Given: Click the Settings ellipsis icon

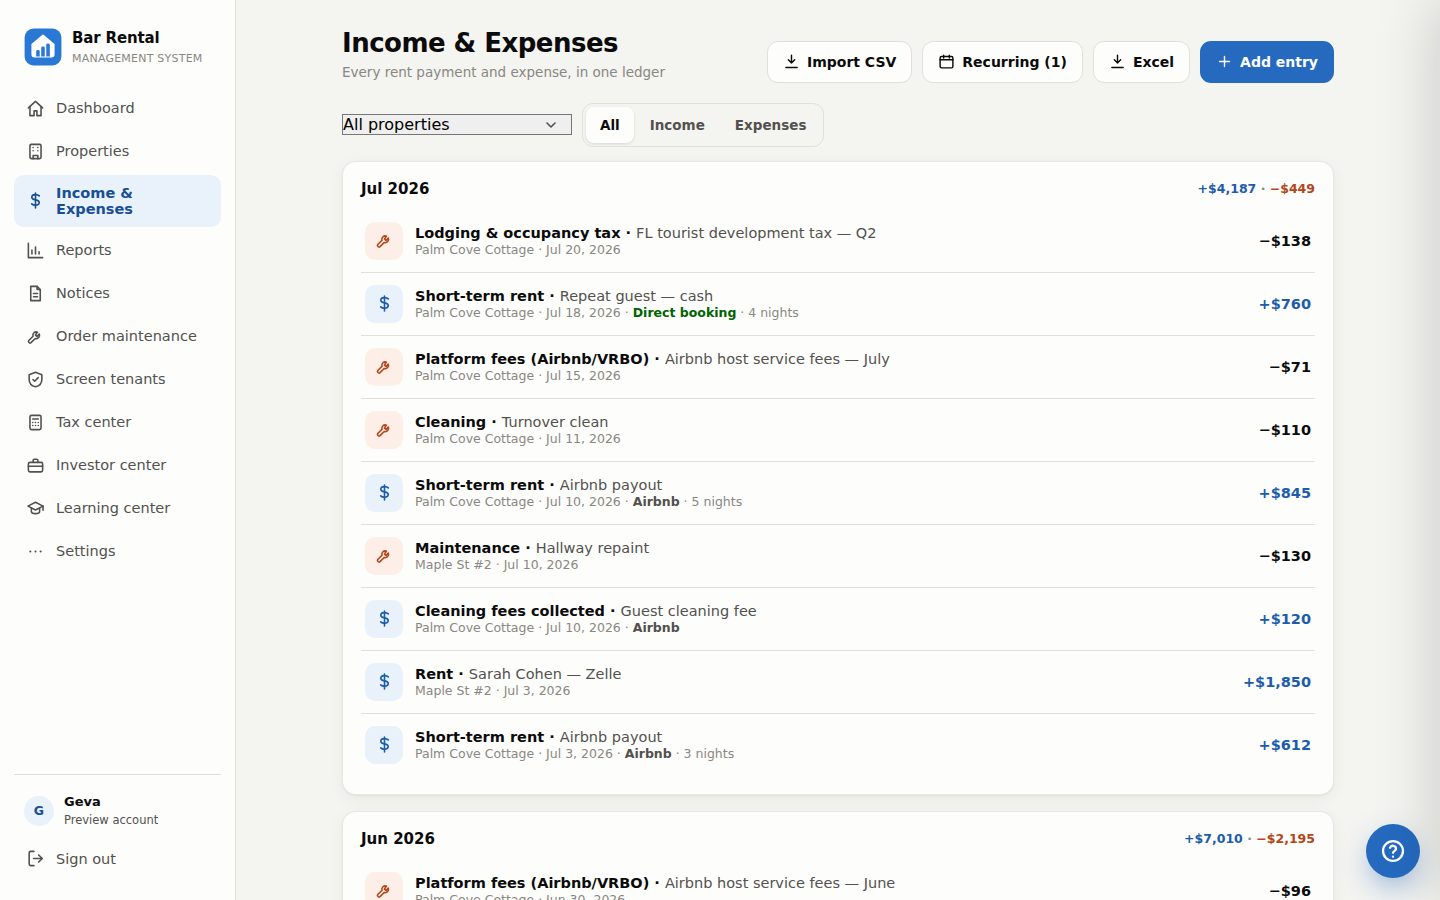Looking at the screenshot, I should (35, 551).
